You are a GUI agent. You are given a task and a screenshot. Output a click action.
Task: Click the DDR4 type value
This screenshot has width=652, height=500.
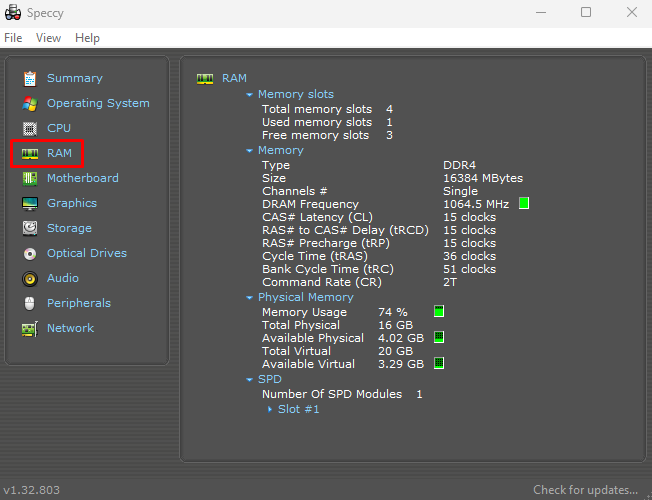click(459, 165)
